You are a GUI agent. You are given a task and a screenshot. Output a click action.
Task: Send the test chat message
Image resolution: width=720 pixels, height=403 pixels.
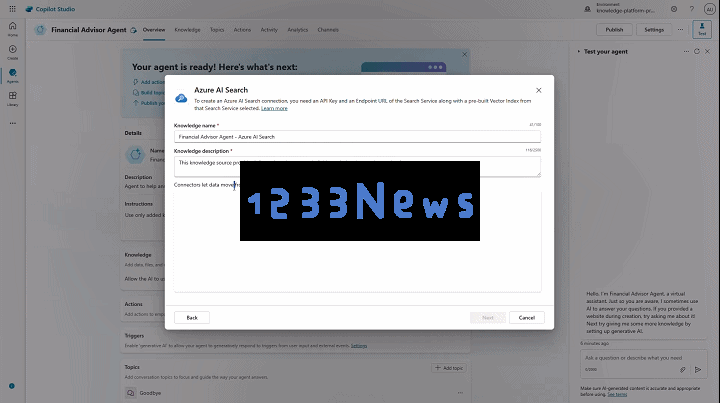pyautogui.click(x=698, y=369)
